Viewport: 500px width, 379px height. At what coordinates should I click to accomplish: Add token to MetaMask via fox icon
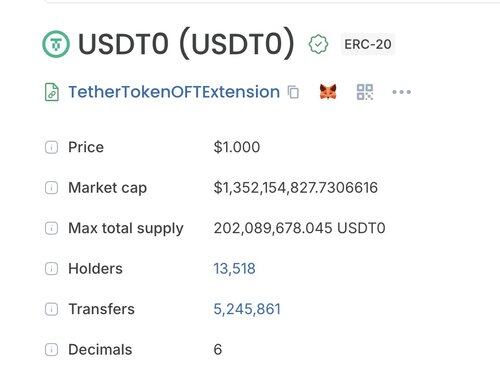pos(328,92)
